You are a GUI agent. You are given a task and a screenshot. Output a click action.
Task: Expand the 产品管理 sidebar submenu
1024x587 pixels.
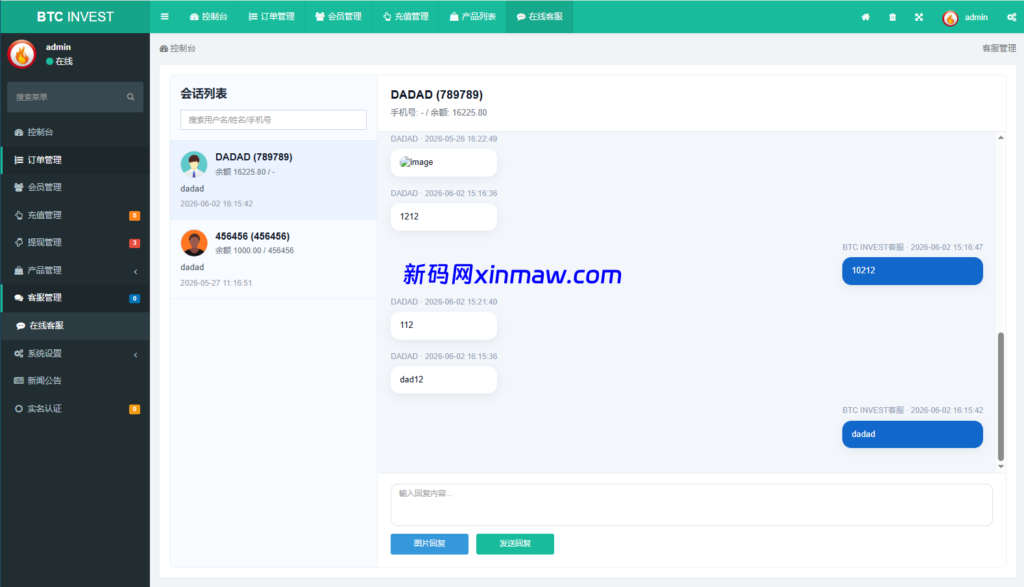coord(75,270)
